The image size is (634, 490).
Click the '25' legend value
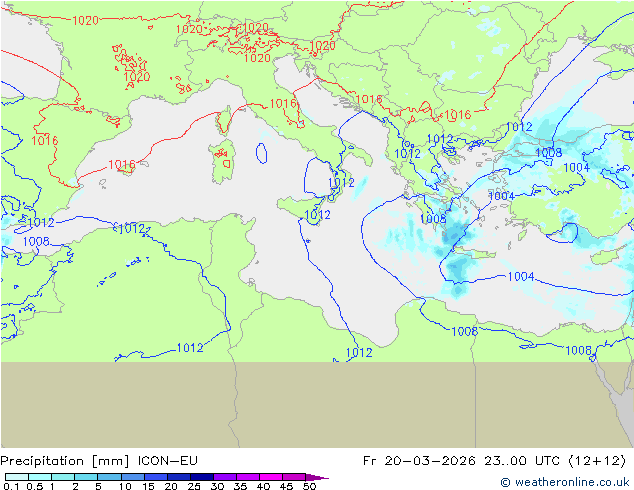point(194,486)
